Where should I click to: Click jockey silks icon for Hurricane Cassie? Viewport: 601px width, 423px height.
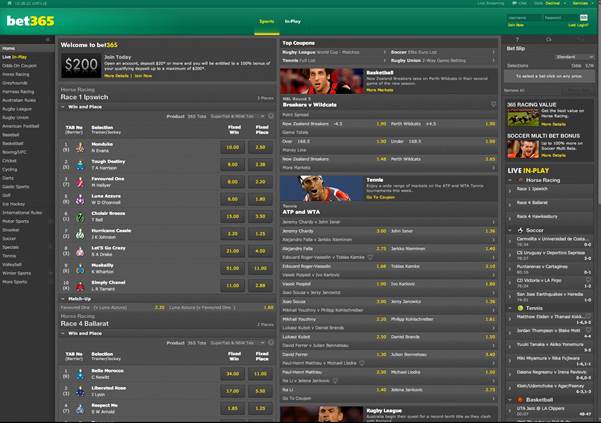point(80,234)
